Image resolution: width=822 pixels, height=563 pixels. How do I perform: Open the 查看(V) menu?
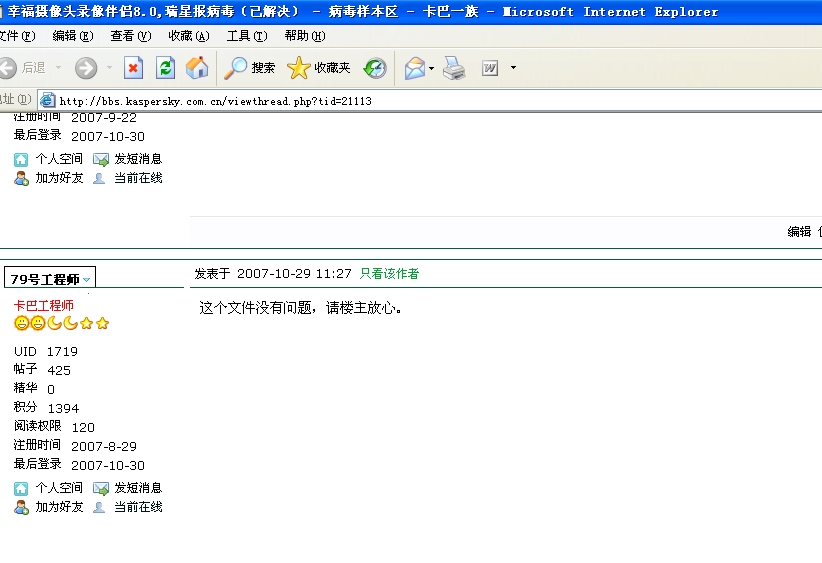tap(131, 36)
